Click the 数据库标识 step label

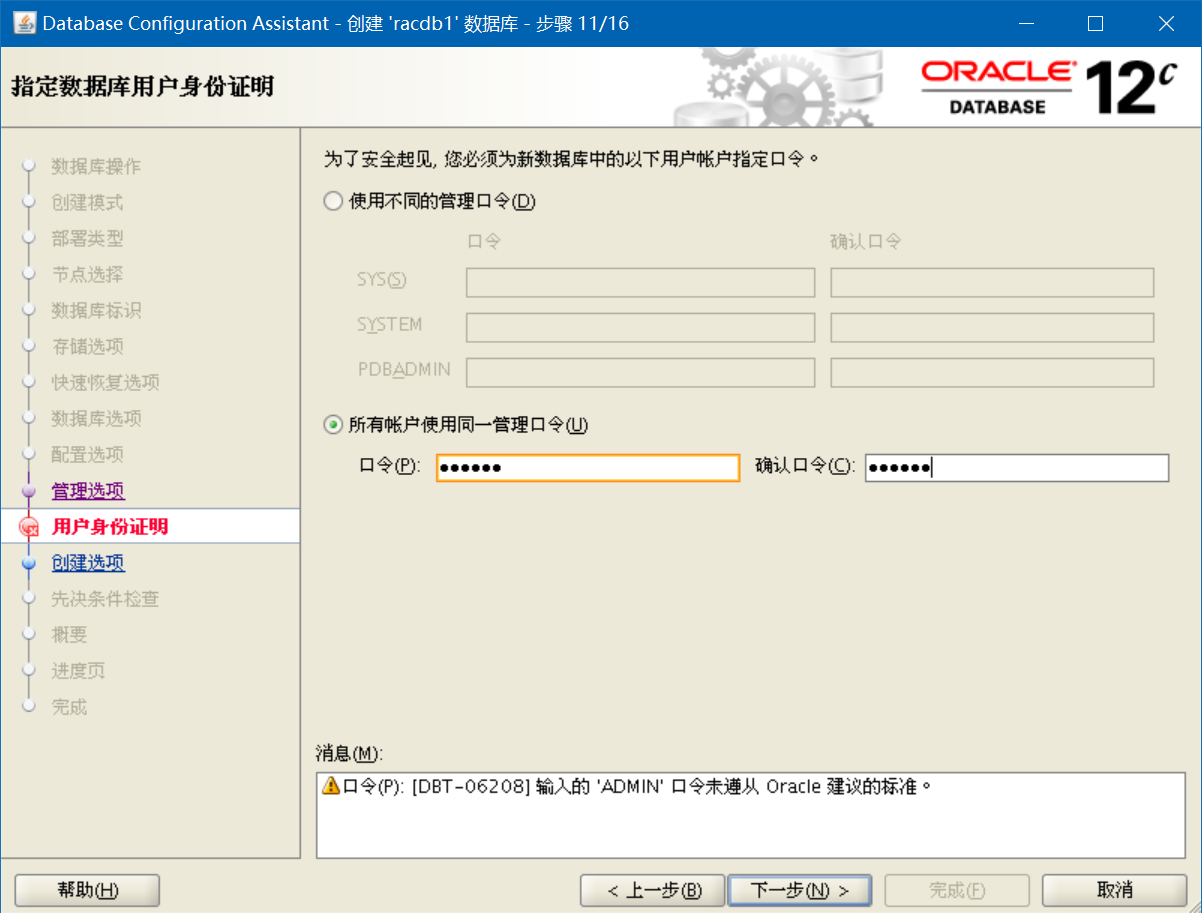coord(96,311)
